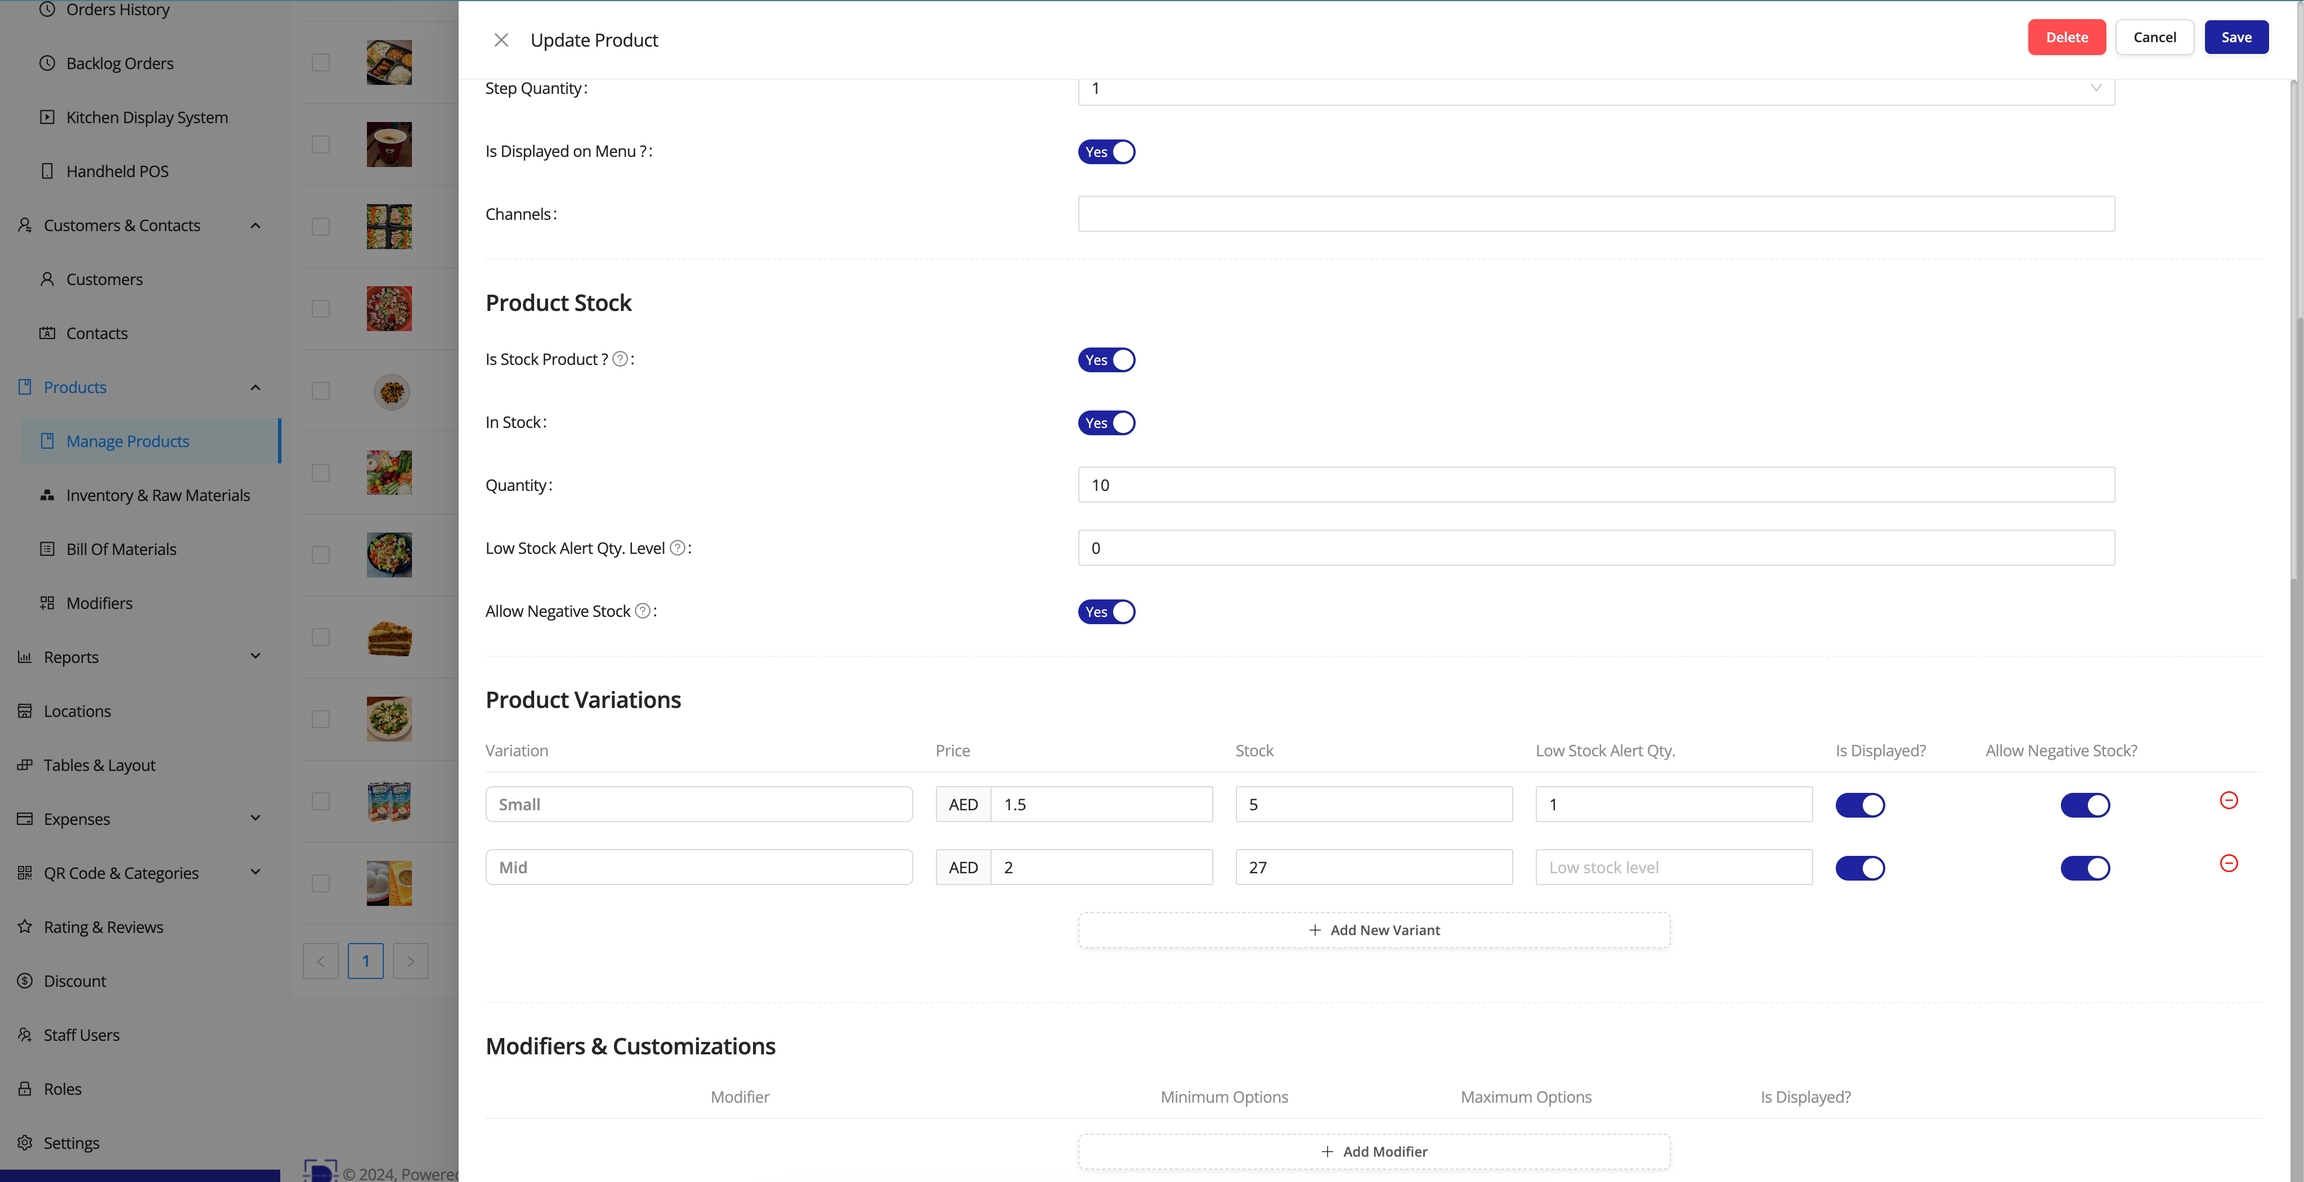Click the Allow Negative Stock help icon
Image resolution: width=2304 pixels, height=1182 pixels.
[x=643, y=611]
